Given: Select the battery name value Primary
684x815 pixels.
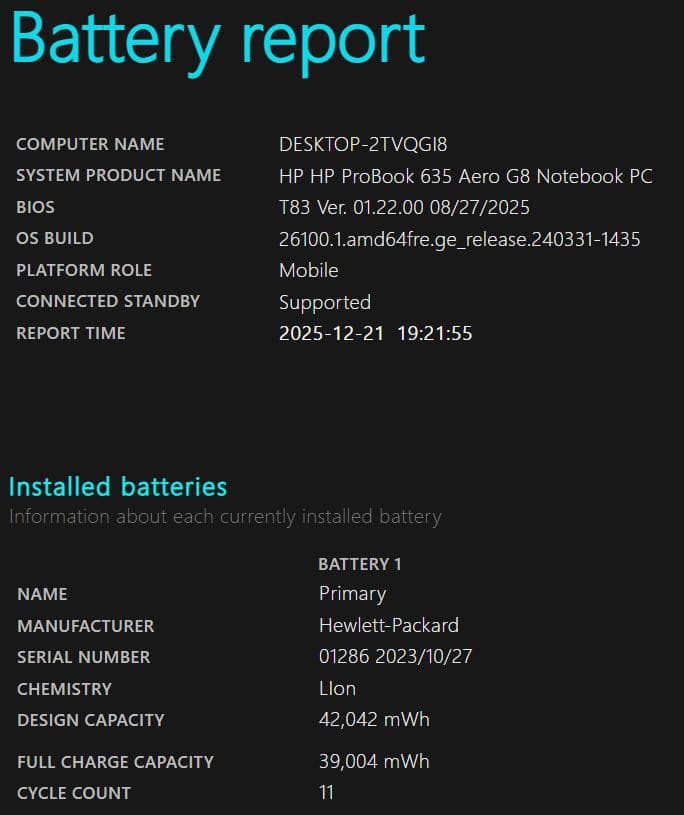Looking at the screenshot, I should (x=352, y=593).
